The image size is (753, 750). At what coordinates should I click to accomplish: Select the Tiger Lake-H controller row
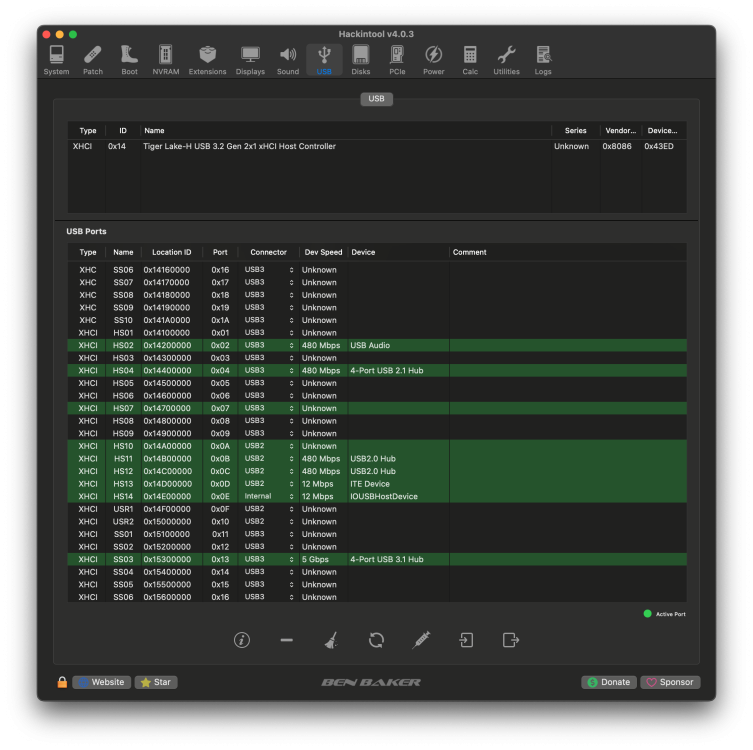[x=377, y=146]
